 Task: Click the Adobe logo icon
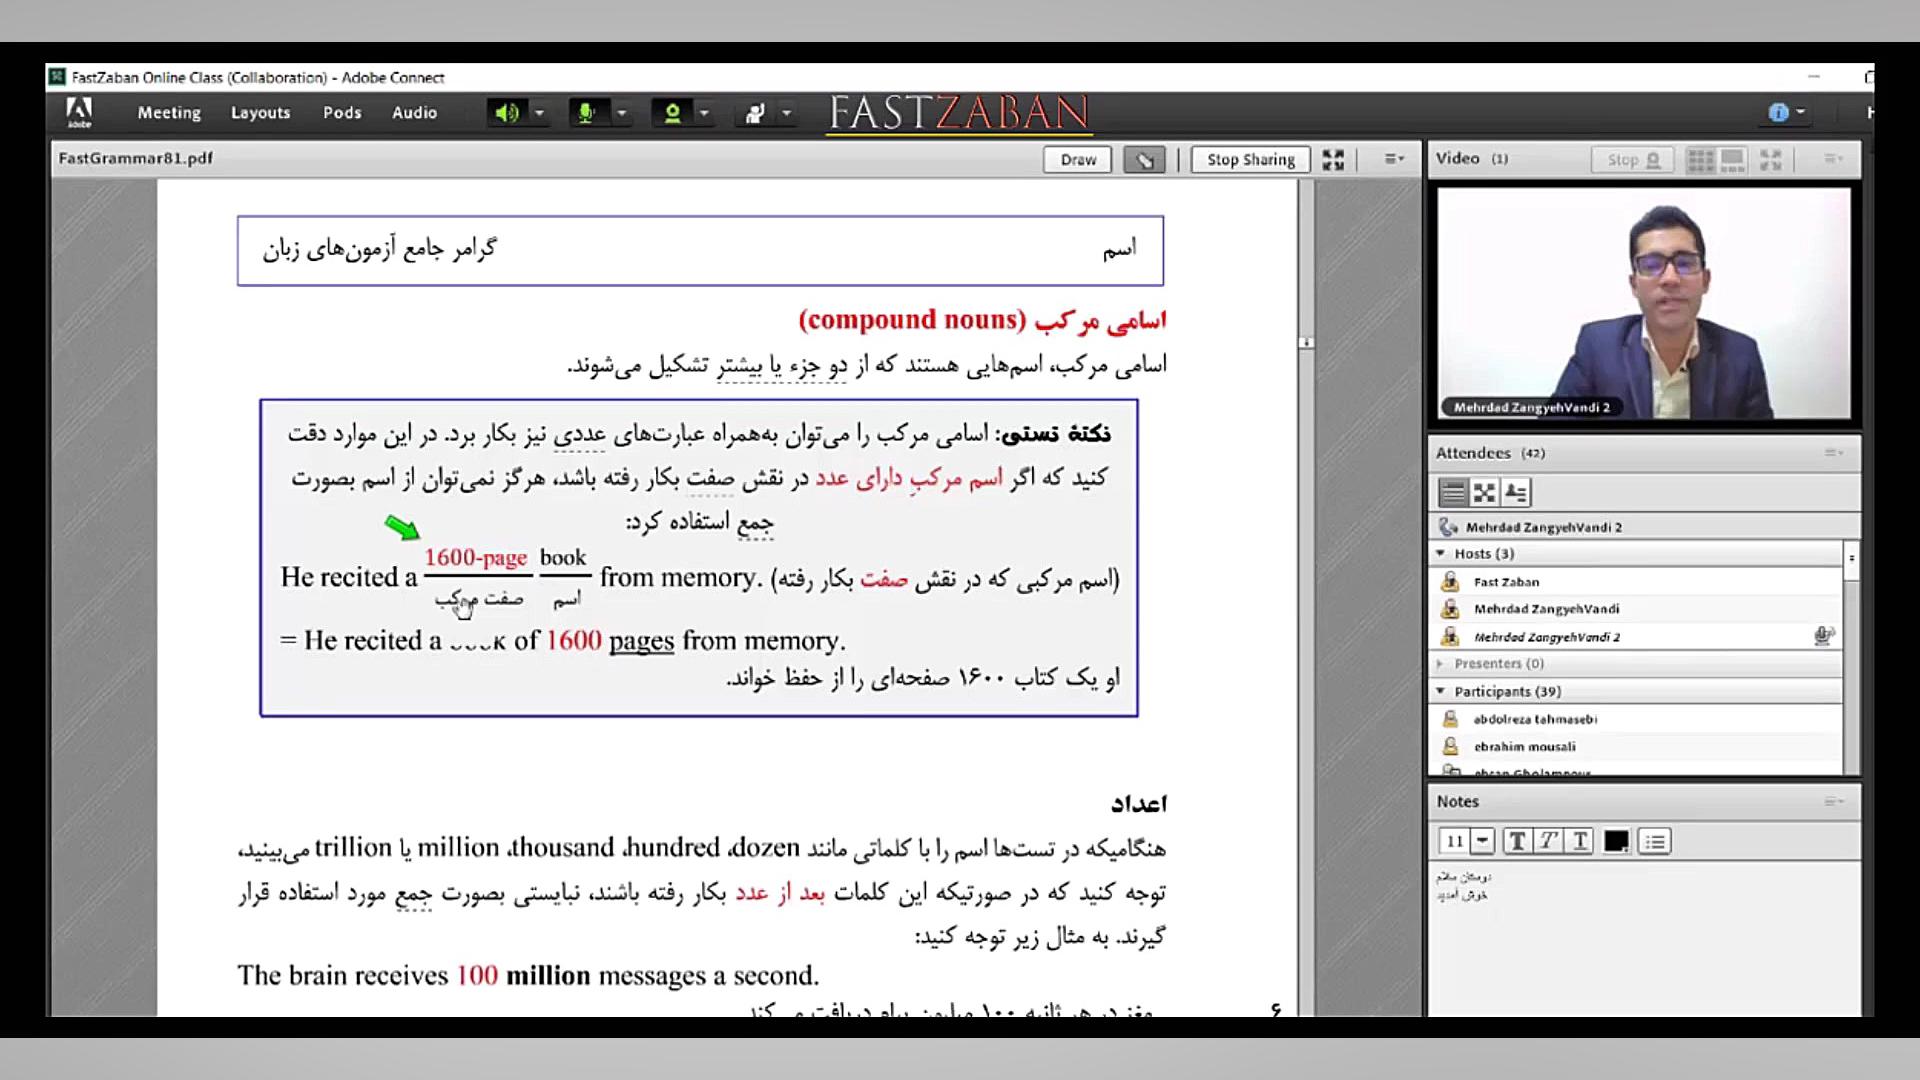[x=79, y=112]
